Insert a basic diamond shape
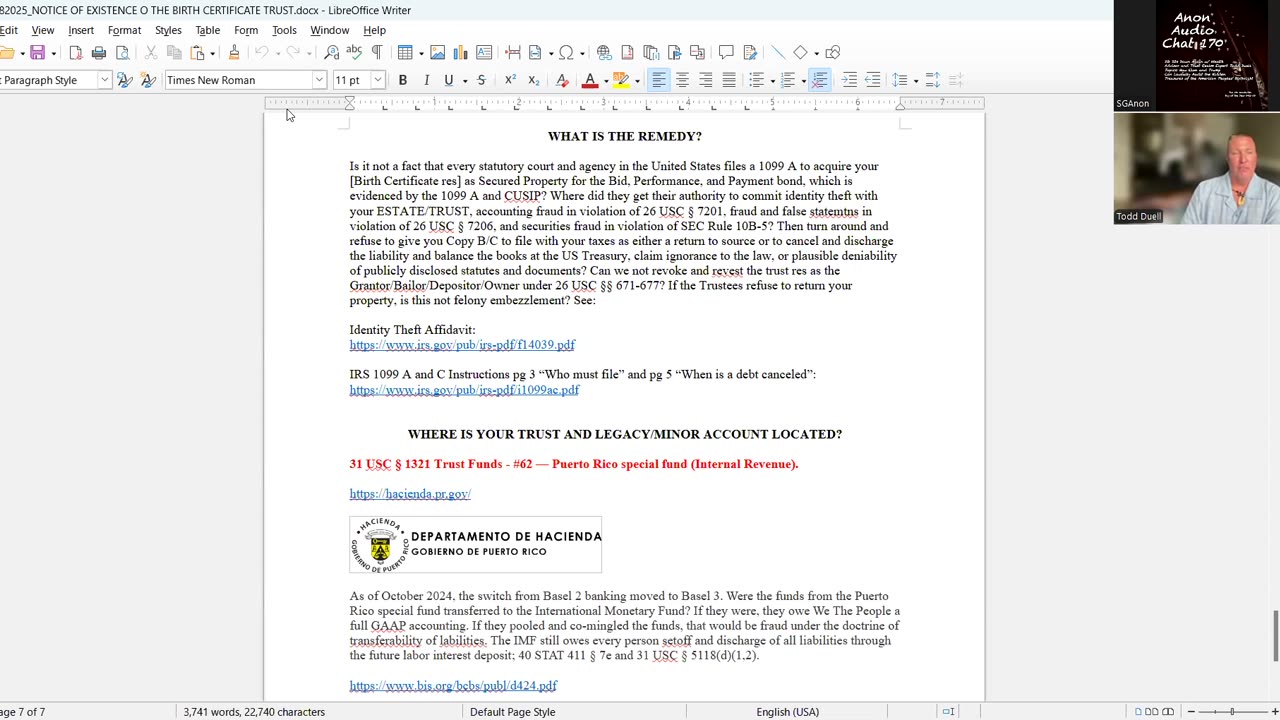This screenshot has height=720, width=1280. pos(800,53)
